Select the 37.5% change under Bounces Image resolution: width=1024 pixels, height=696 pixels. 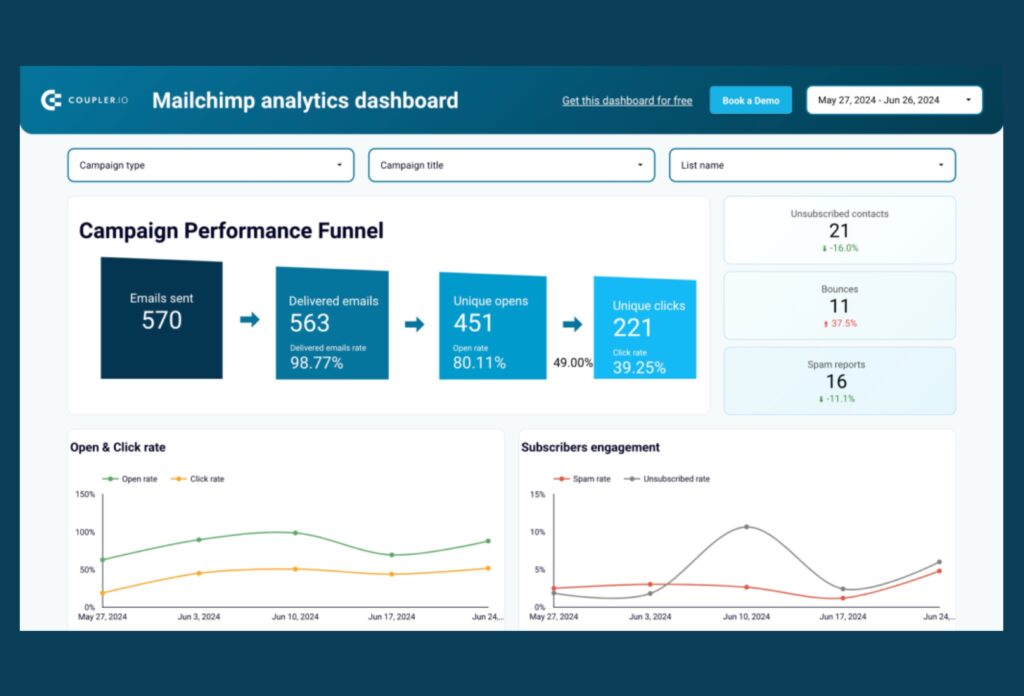coord(840,323)
